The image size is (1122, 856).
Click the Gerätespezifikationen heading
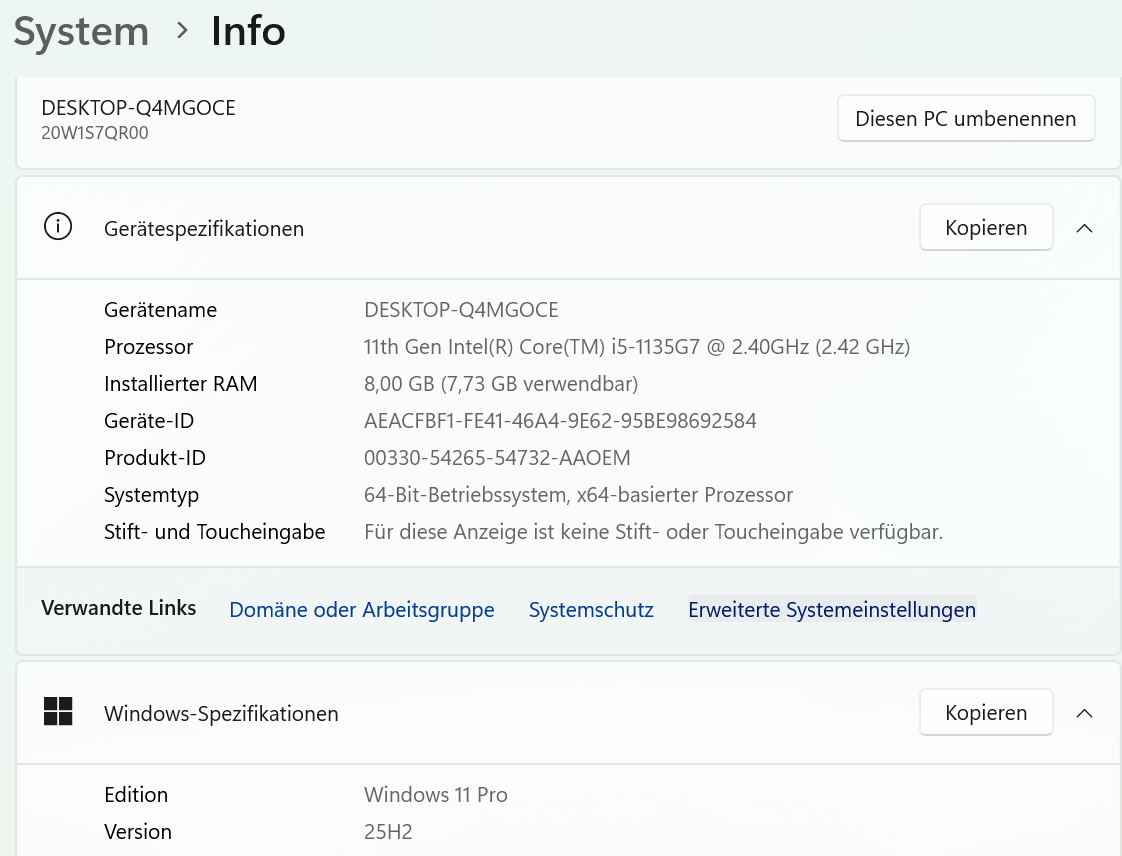pyautogui.click(x=204, y=229)
